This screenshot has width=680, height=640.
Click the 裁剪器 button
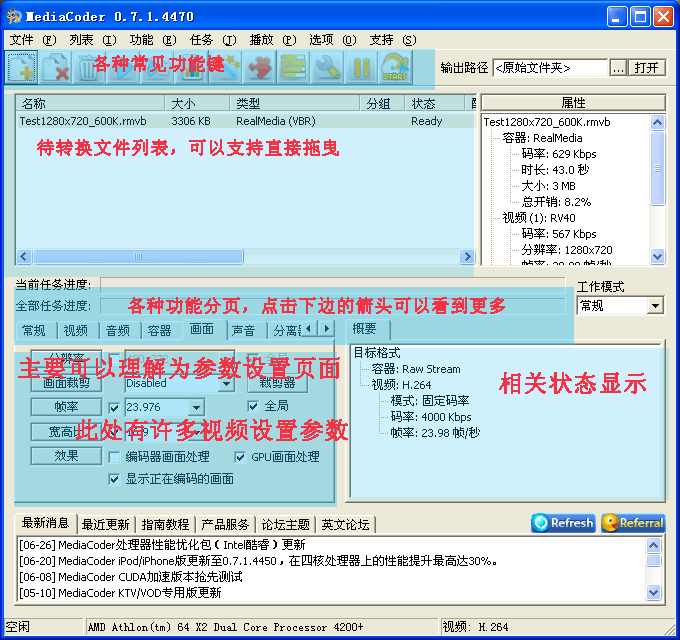[x=278, y=383]
